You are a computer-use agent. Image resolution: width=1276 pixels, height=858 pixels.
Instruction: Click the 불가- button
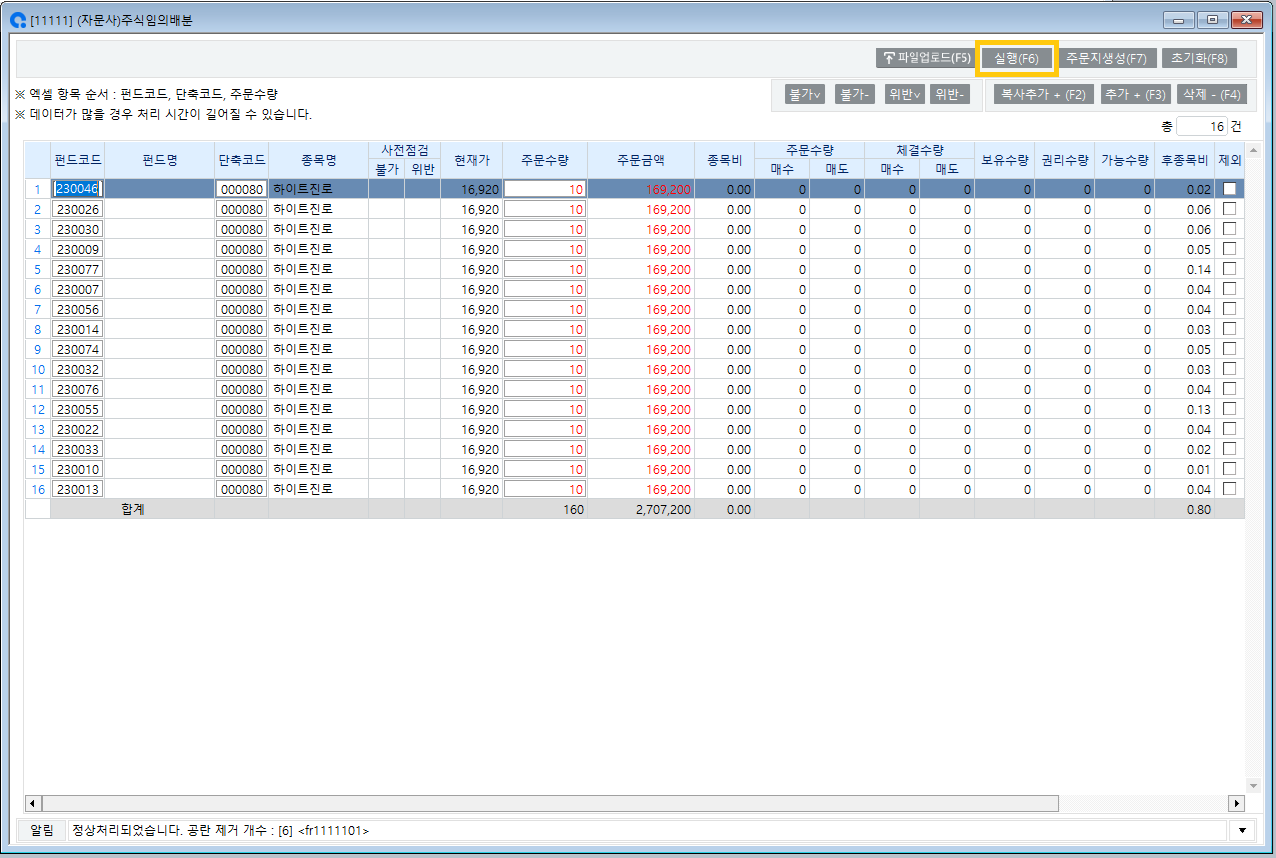[x=856, y=94]
